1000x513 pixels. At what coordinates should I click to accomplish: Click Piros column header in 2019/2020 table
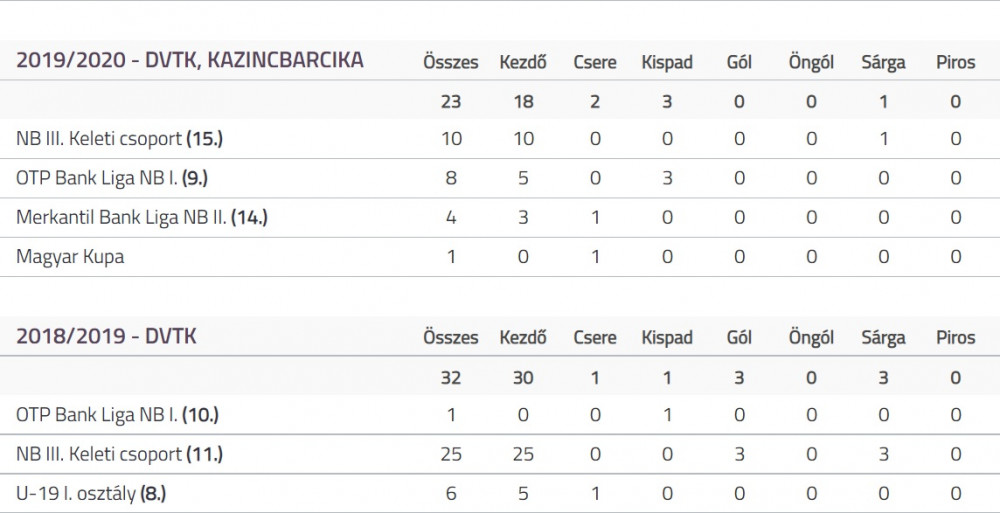click(x=955, y=62)
